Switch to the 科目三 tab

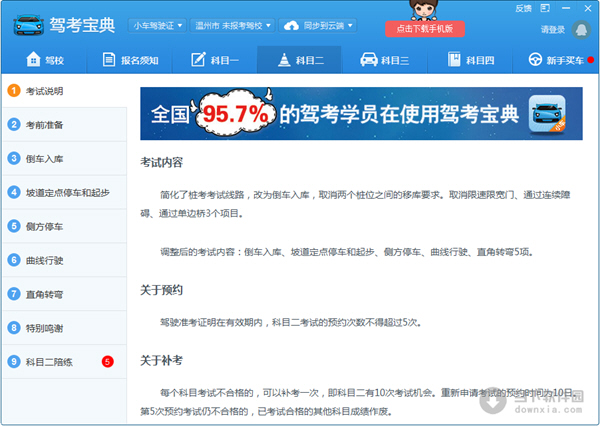click(385, 60)
